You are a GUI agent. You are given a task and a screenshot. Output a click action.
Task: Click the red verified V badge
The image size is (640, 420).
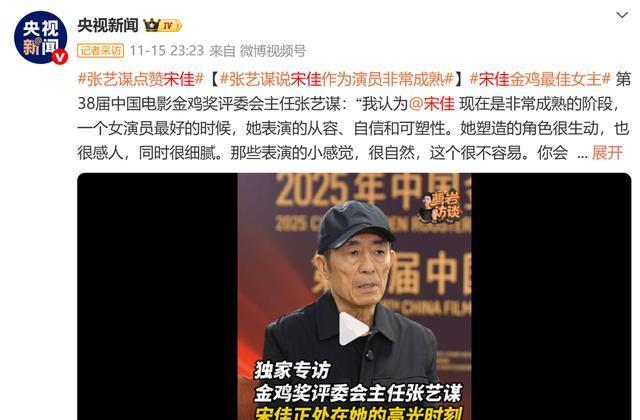click(60, 56)
